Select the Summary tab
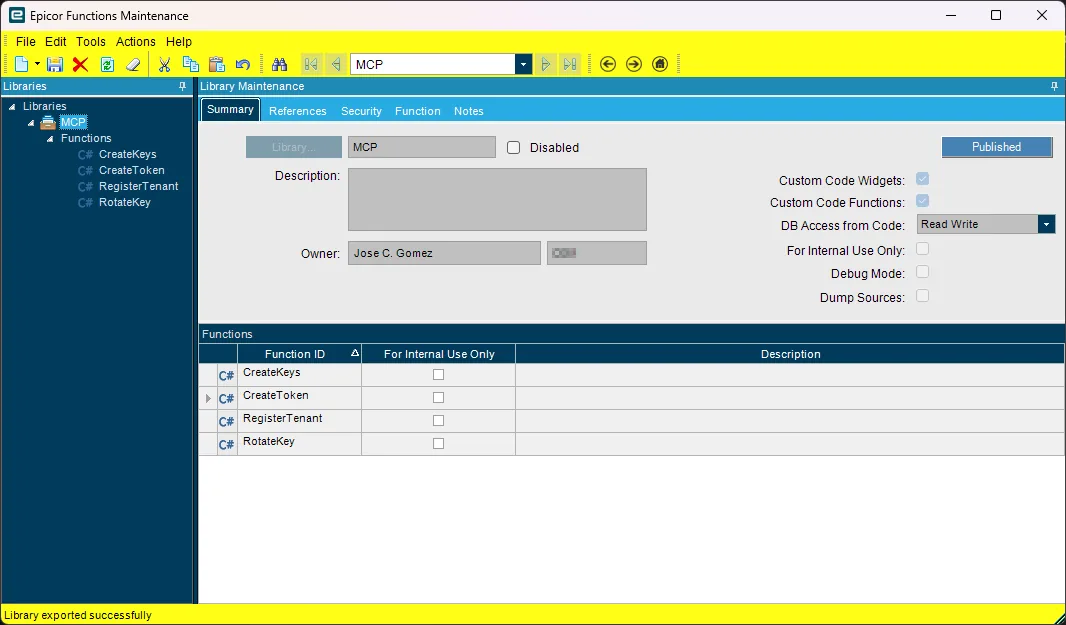1066x625 pixels. point(230,109)
